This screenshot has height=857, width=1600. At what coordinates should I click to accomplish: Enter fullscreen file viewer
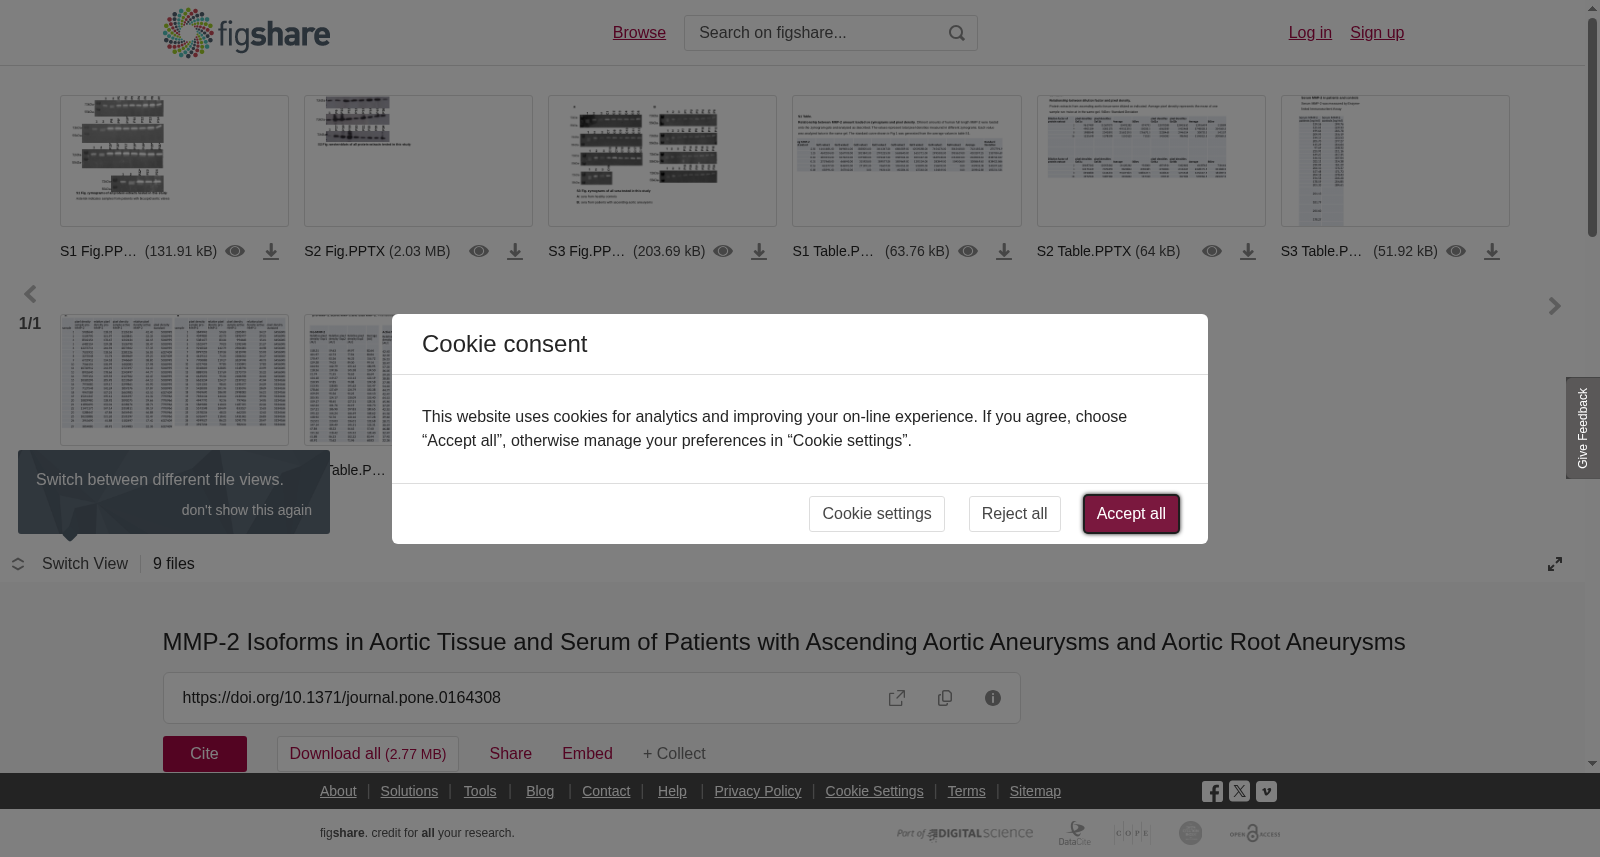pos(1555,564)
